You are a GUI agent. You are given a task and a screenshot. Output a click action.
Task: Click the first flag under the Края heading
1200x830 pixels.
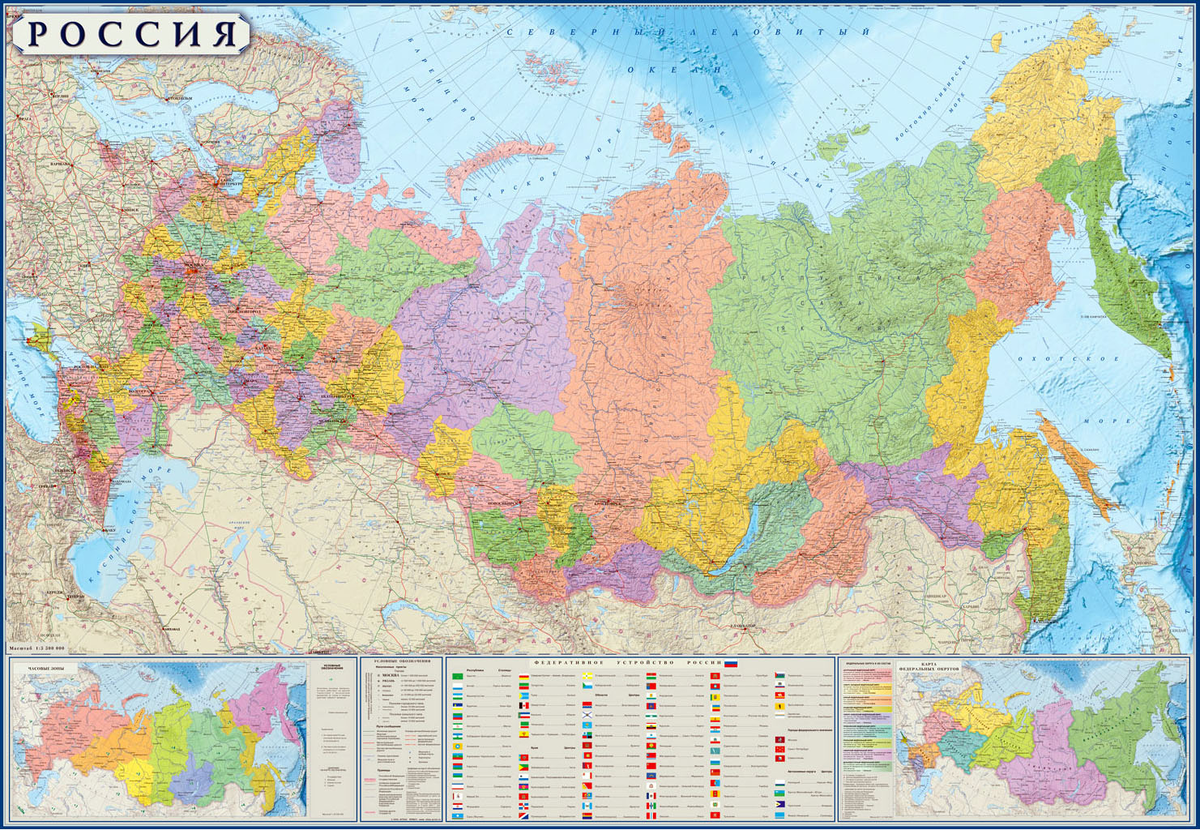click(522, 757)
